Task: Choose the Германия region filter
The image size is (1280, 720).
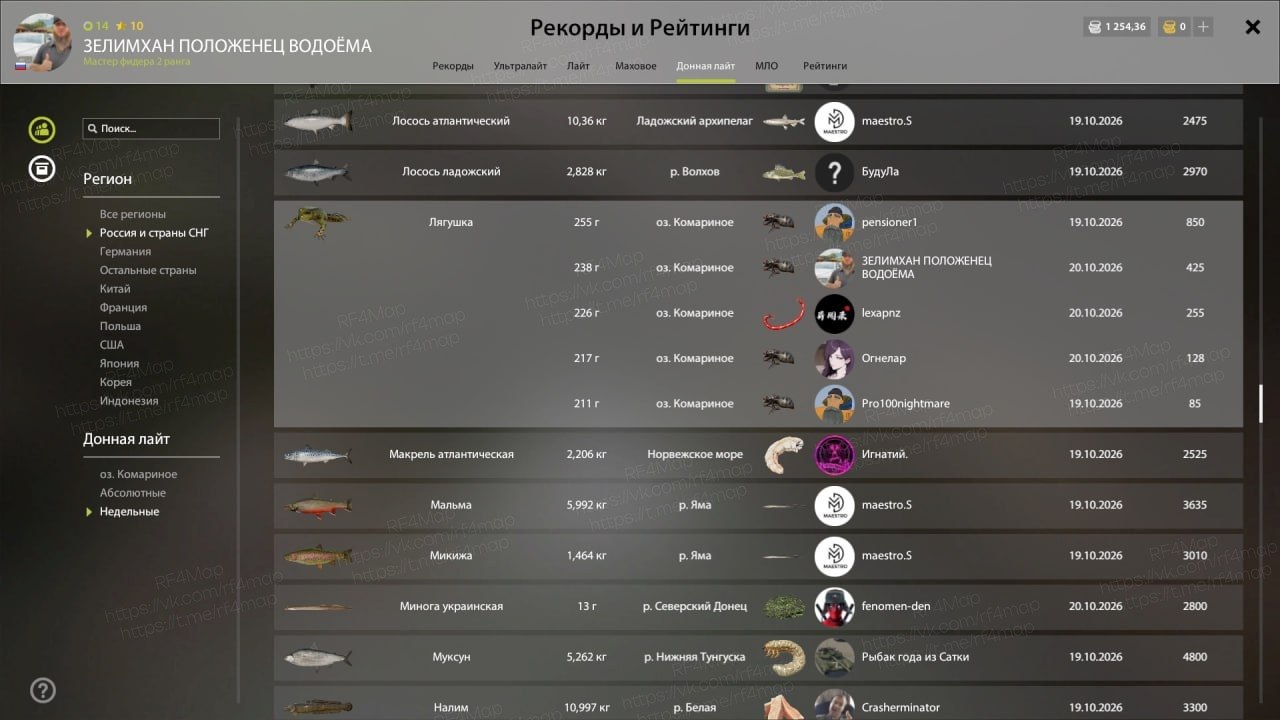Action: pyautogui.click(x=125, y=252)
